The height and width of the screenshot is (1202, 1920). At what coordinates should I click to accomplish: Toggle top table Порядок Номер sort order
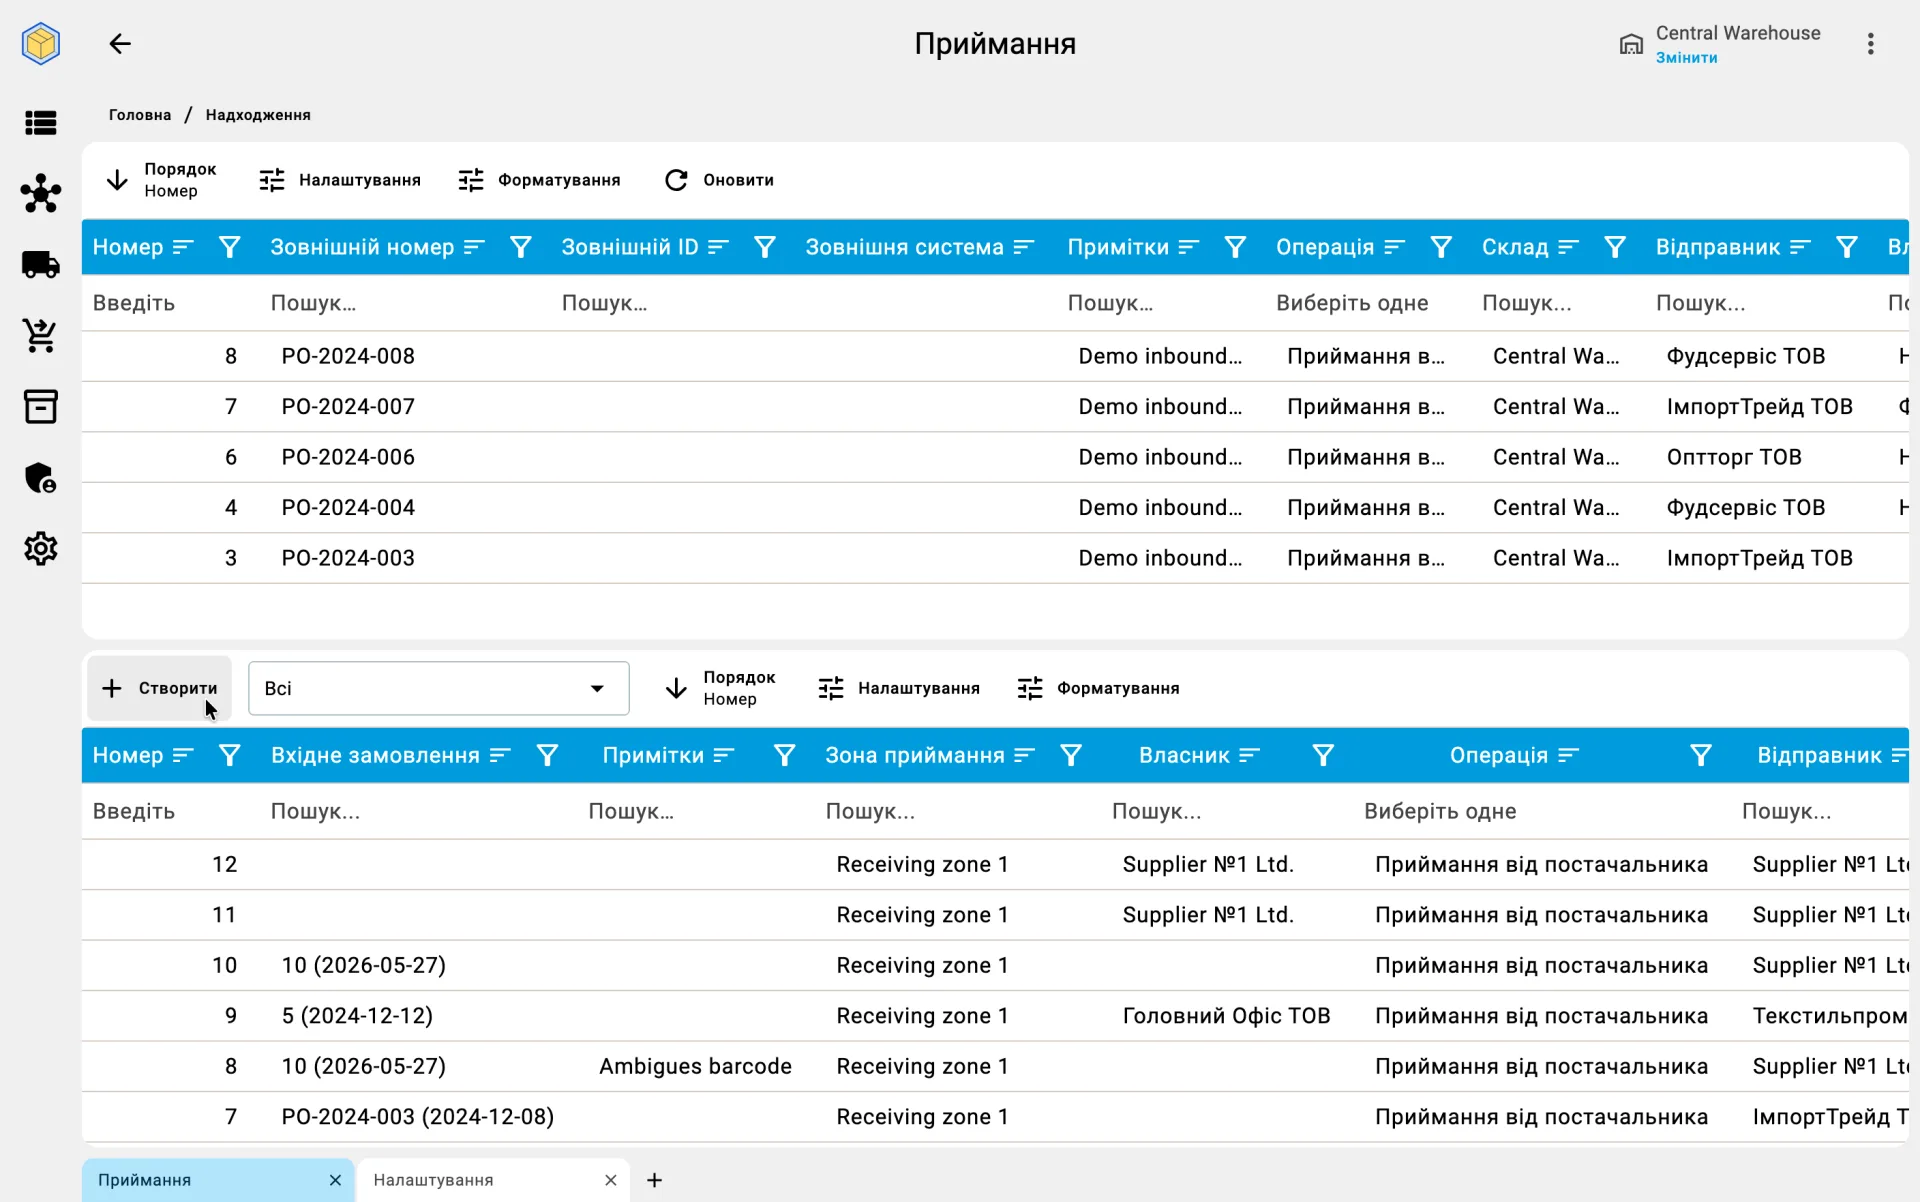[x=161, y=180]
